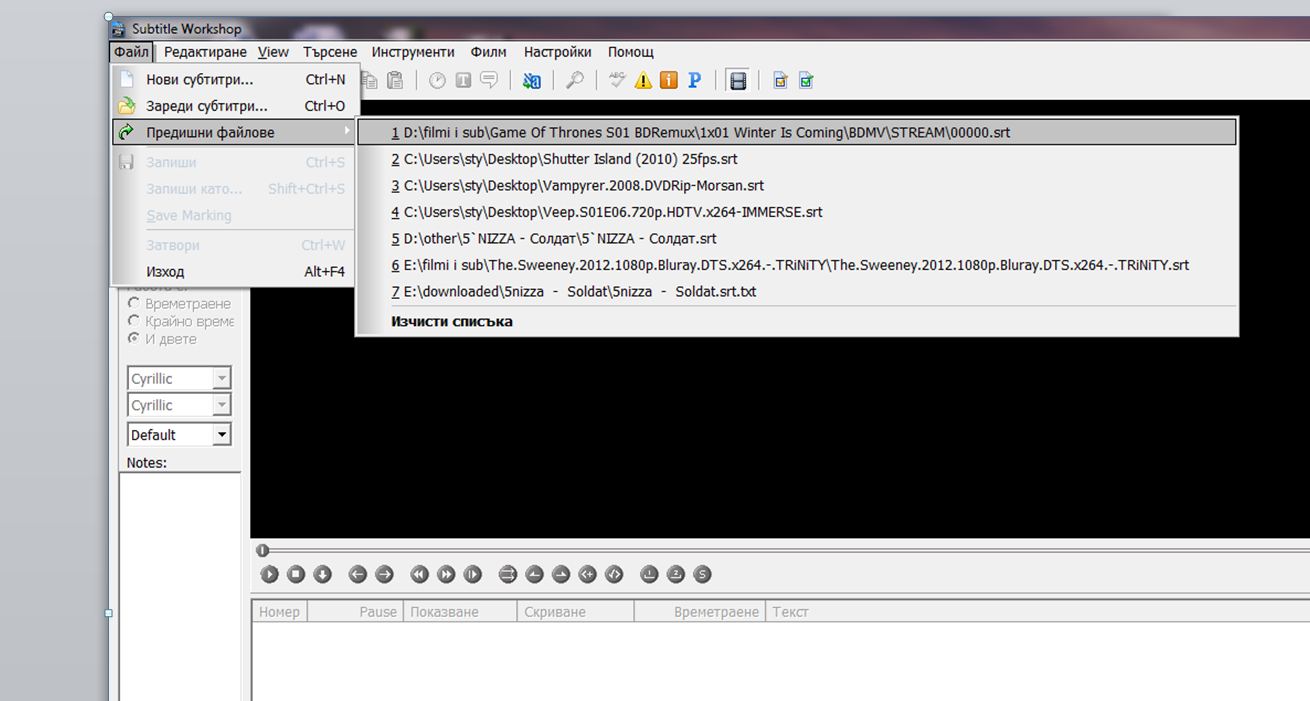This screenshot has width=1310, height=701.
Task: Click the translate icon with letter a
Action: click(x=532, y=81)
